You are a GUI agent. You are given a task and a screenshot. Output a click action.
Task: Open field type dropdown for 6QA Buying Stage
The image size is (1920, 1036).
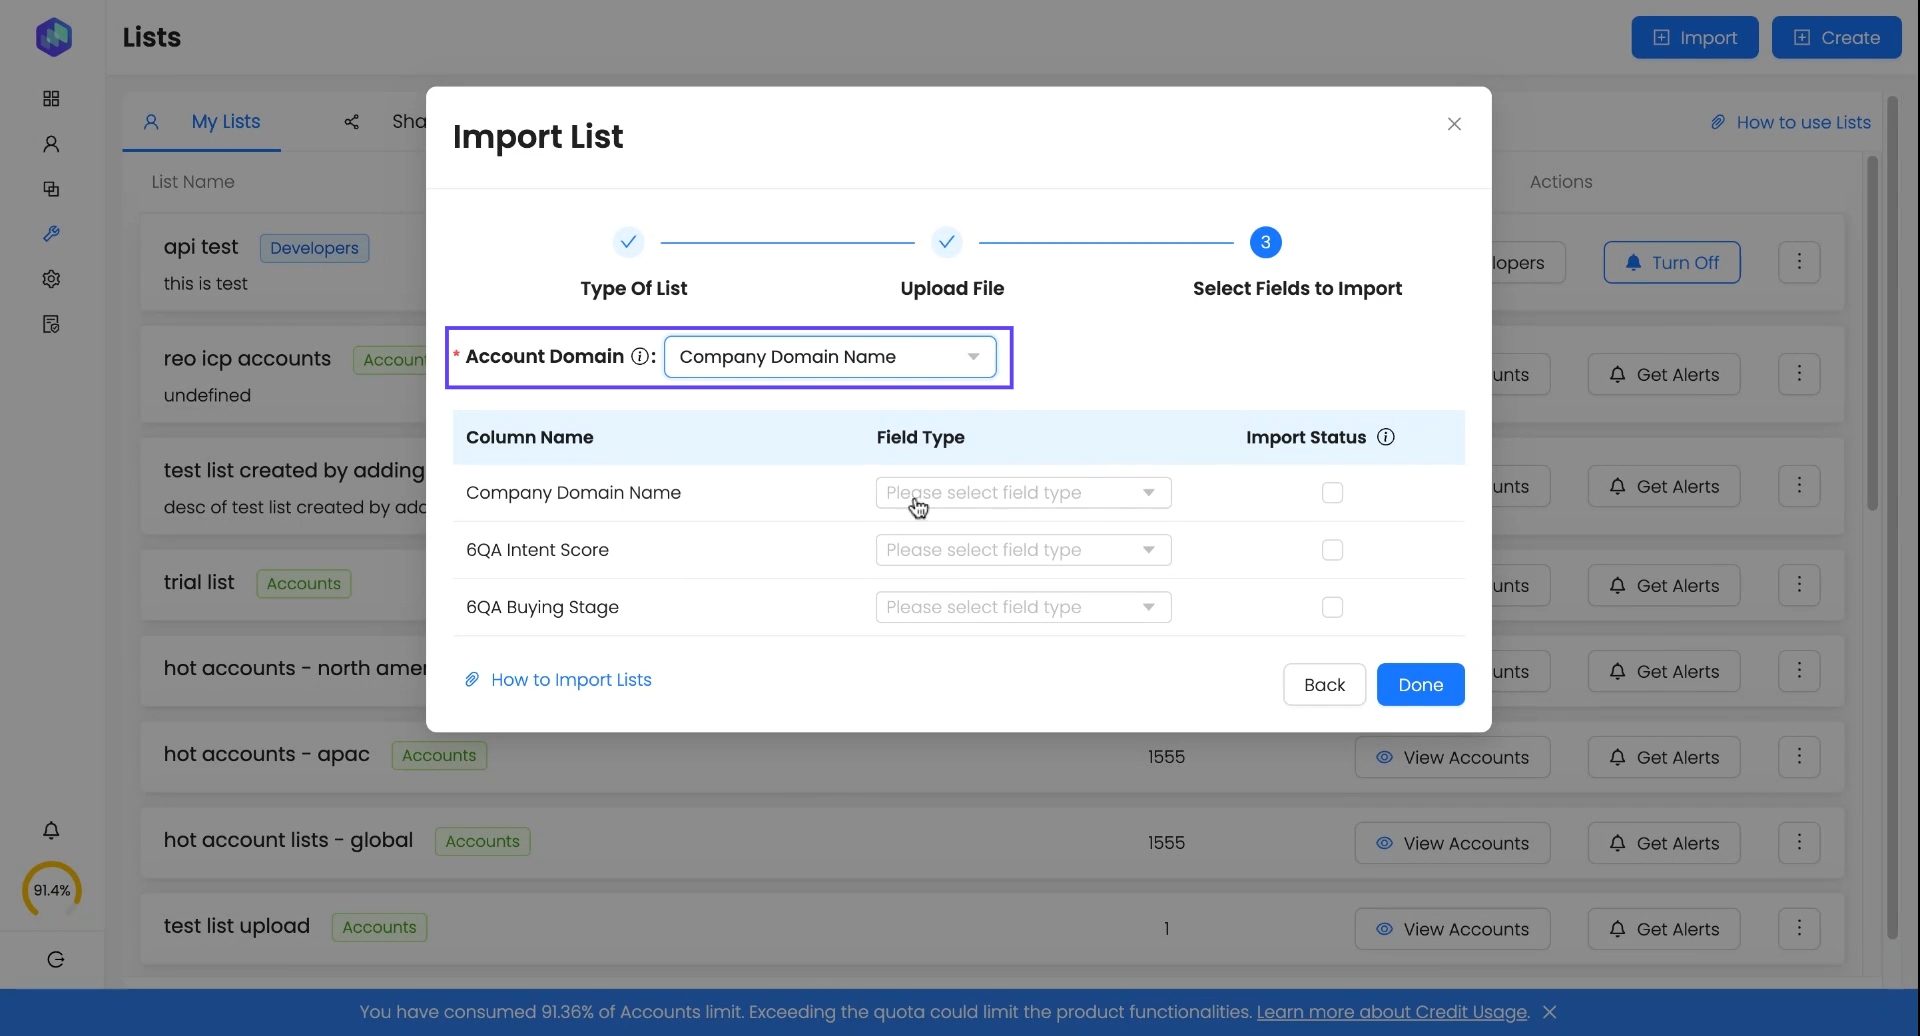click(x=1023, y=607)
